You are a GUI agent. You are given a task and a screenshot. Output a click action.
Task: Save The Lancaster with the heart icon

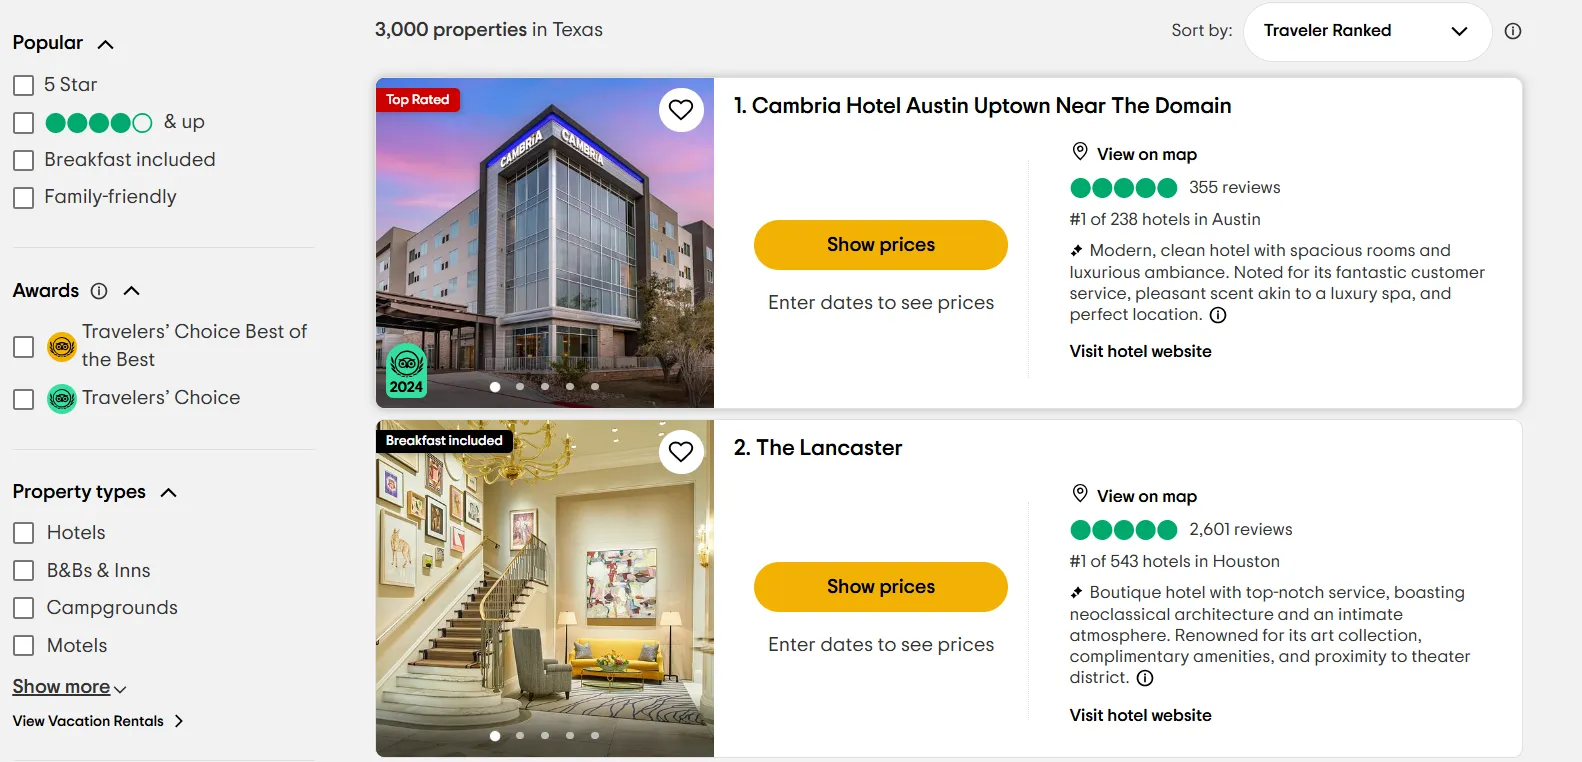click(681, 452)
